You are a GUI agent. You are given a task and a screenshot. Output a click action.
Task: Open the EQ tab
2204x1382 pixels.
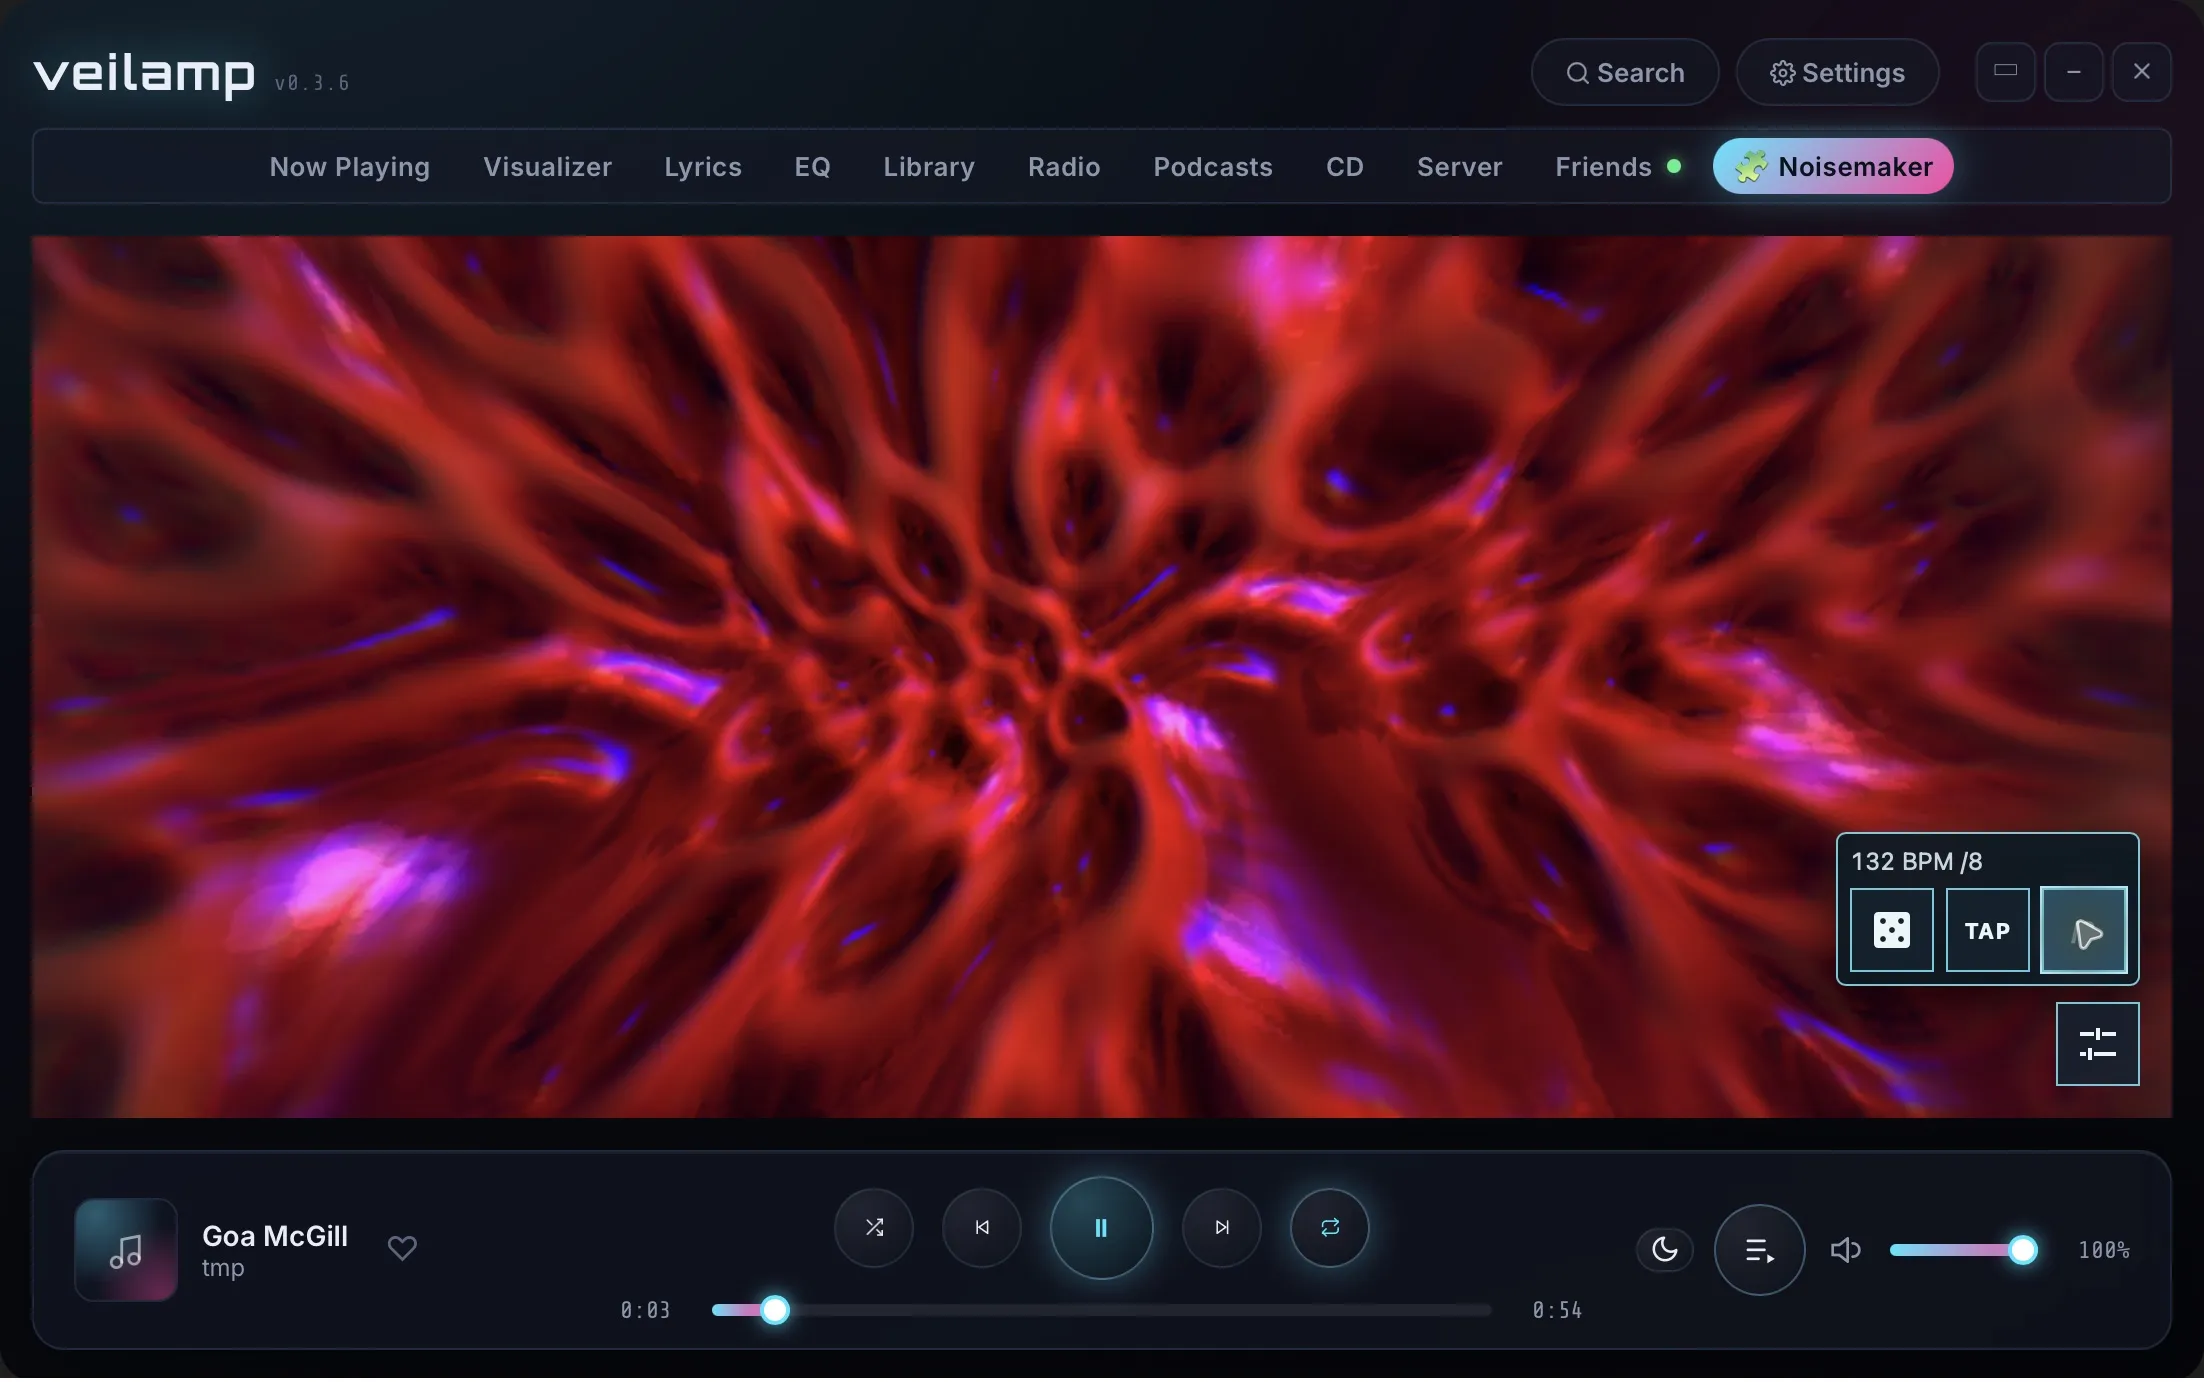click(x=813, y=167)
